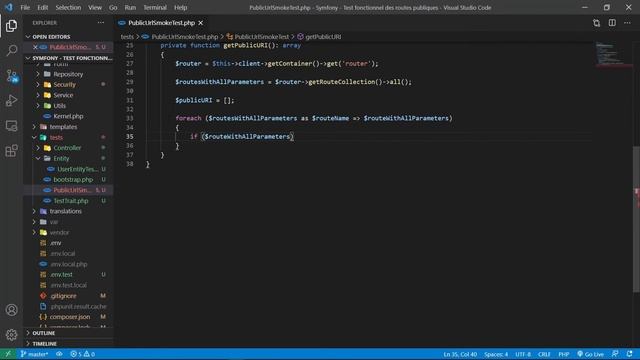Open the Run menu
640x360 pixels.
tap(130, 7)
